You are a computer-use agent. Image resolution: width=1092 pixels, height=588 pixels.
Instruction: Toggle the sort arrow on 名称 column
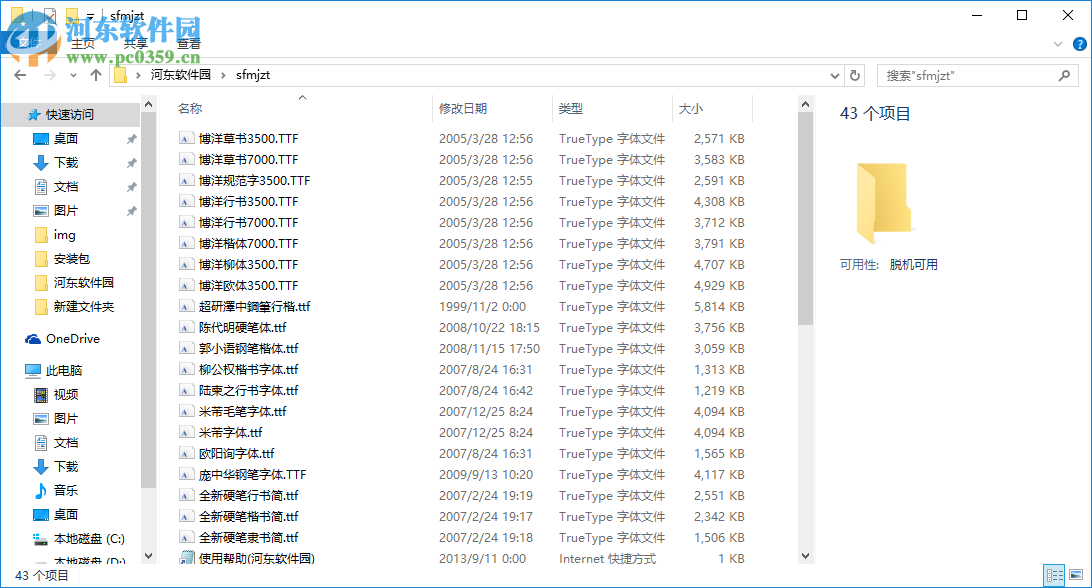(302, 98)
